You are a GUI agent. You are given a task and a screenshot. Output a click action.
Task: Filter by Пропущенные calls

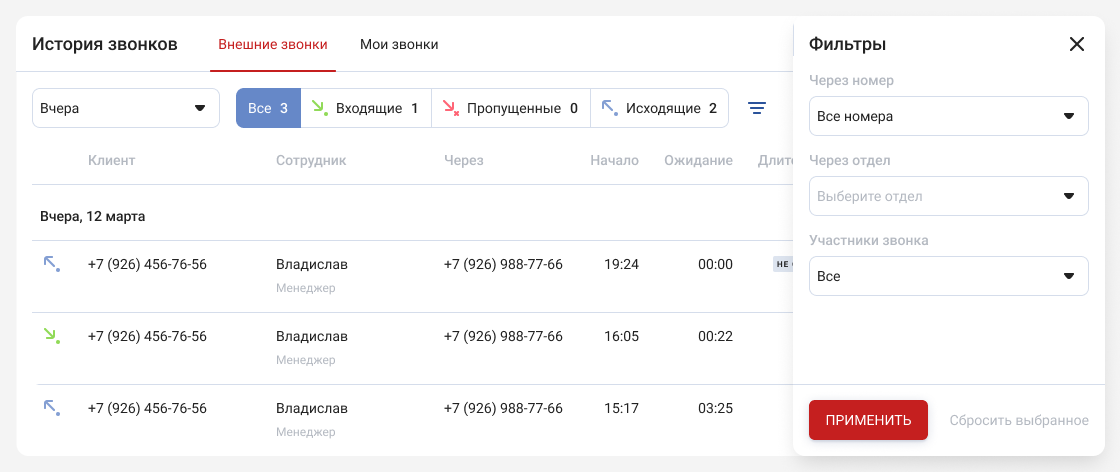(x=510, y=108)
